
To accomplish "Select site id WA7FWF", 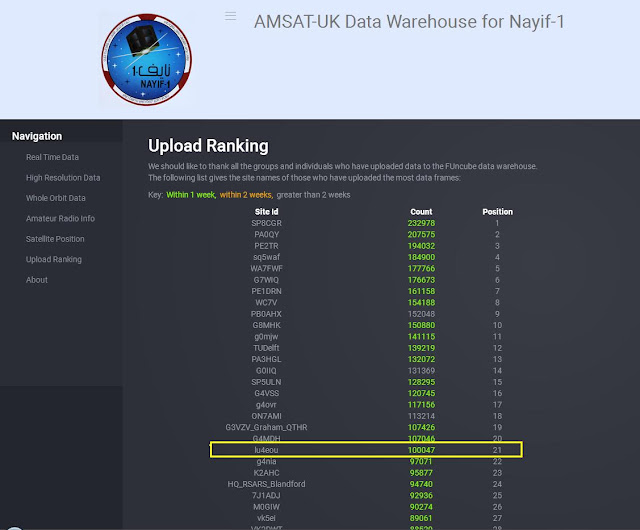I will [x=267, y=268].
